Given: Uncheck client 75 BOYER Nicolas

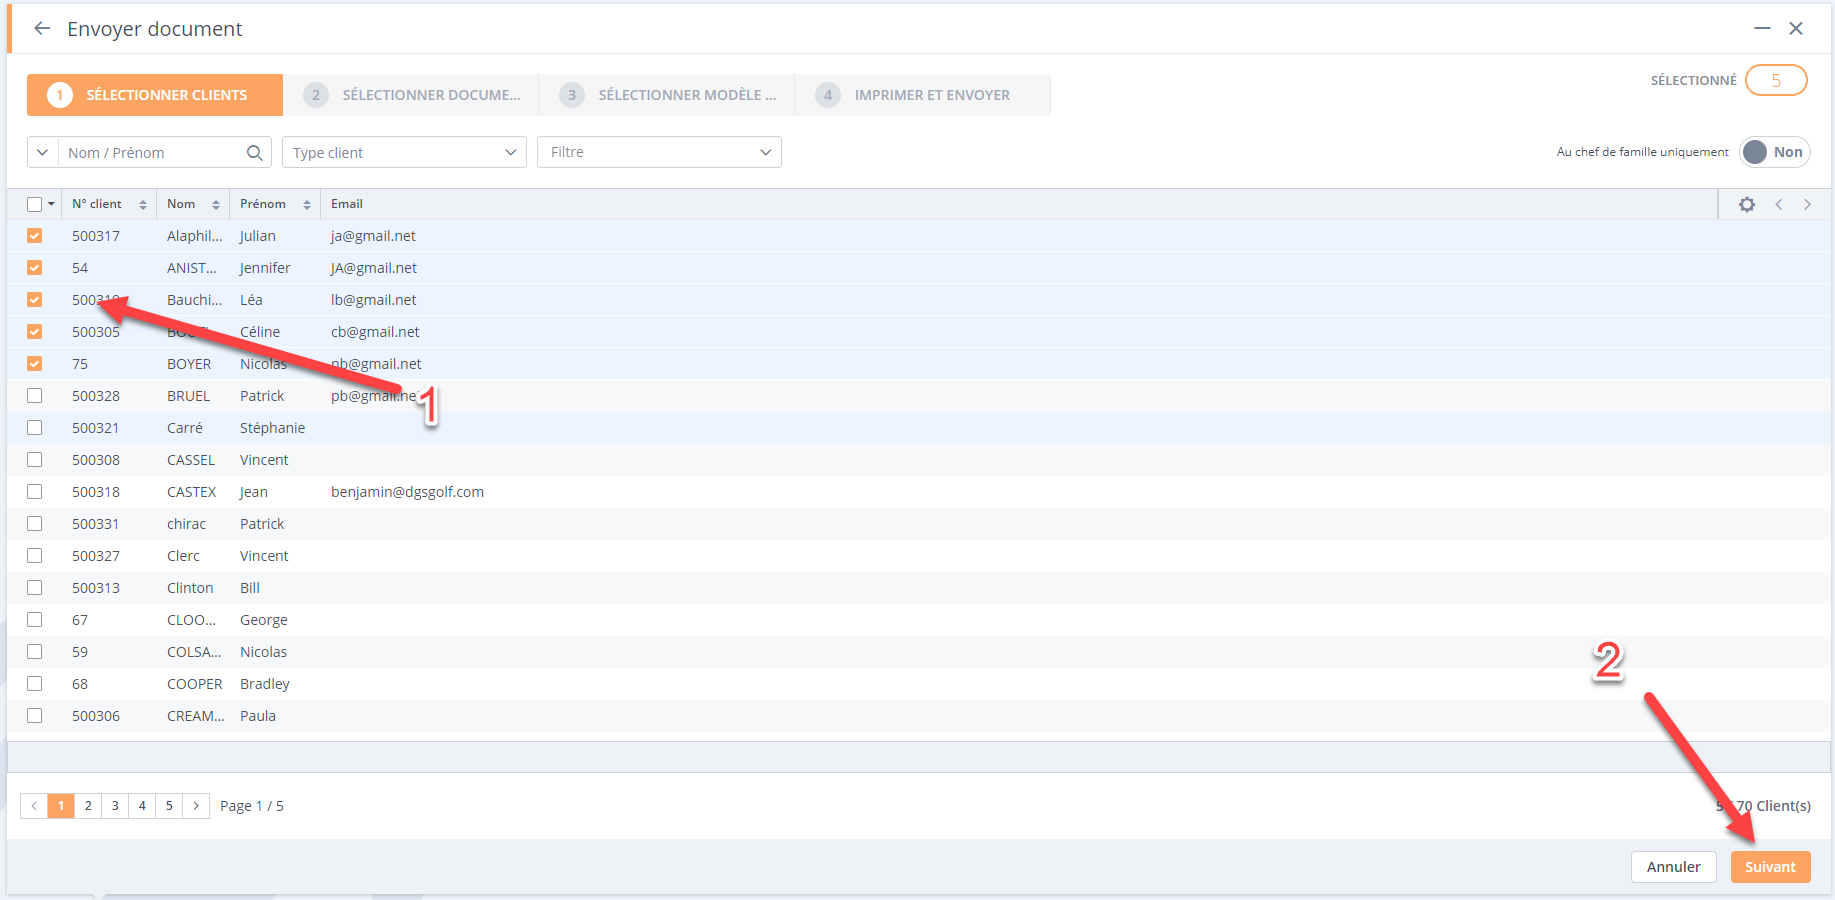Looking at the screenshot, I should (34, 364).
